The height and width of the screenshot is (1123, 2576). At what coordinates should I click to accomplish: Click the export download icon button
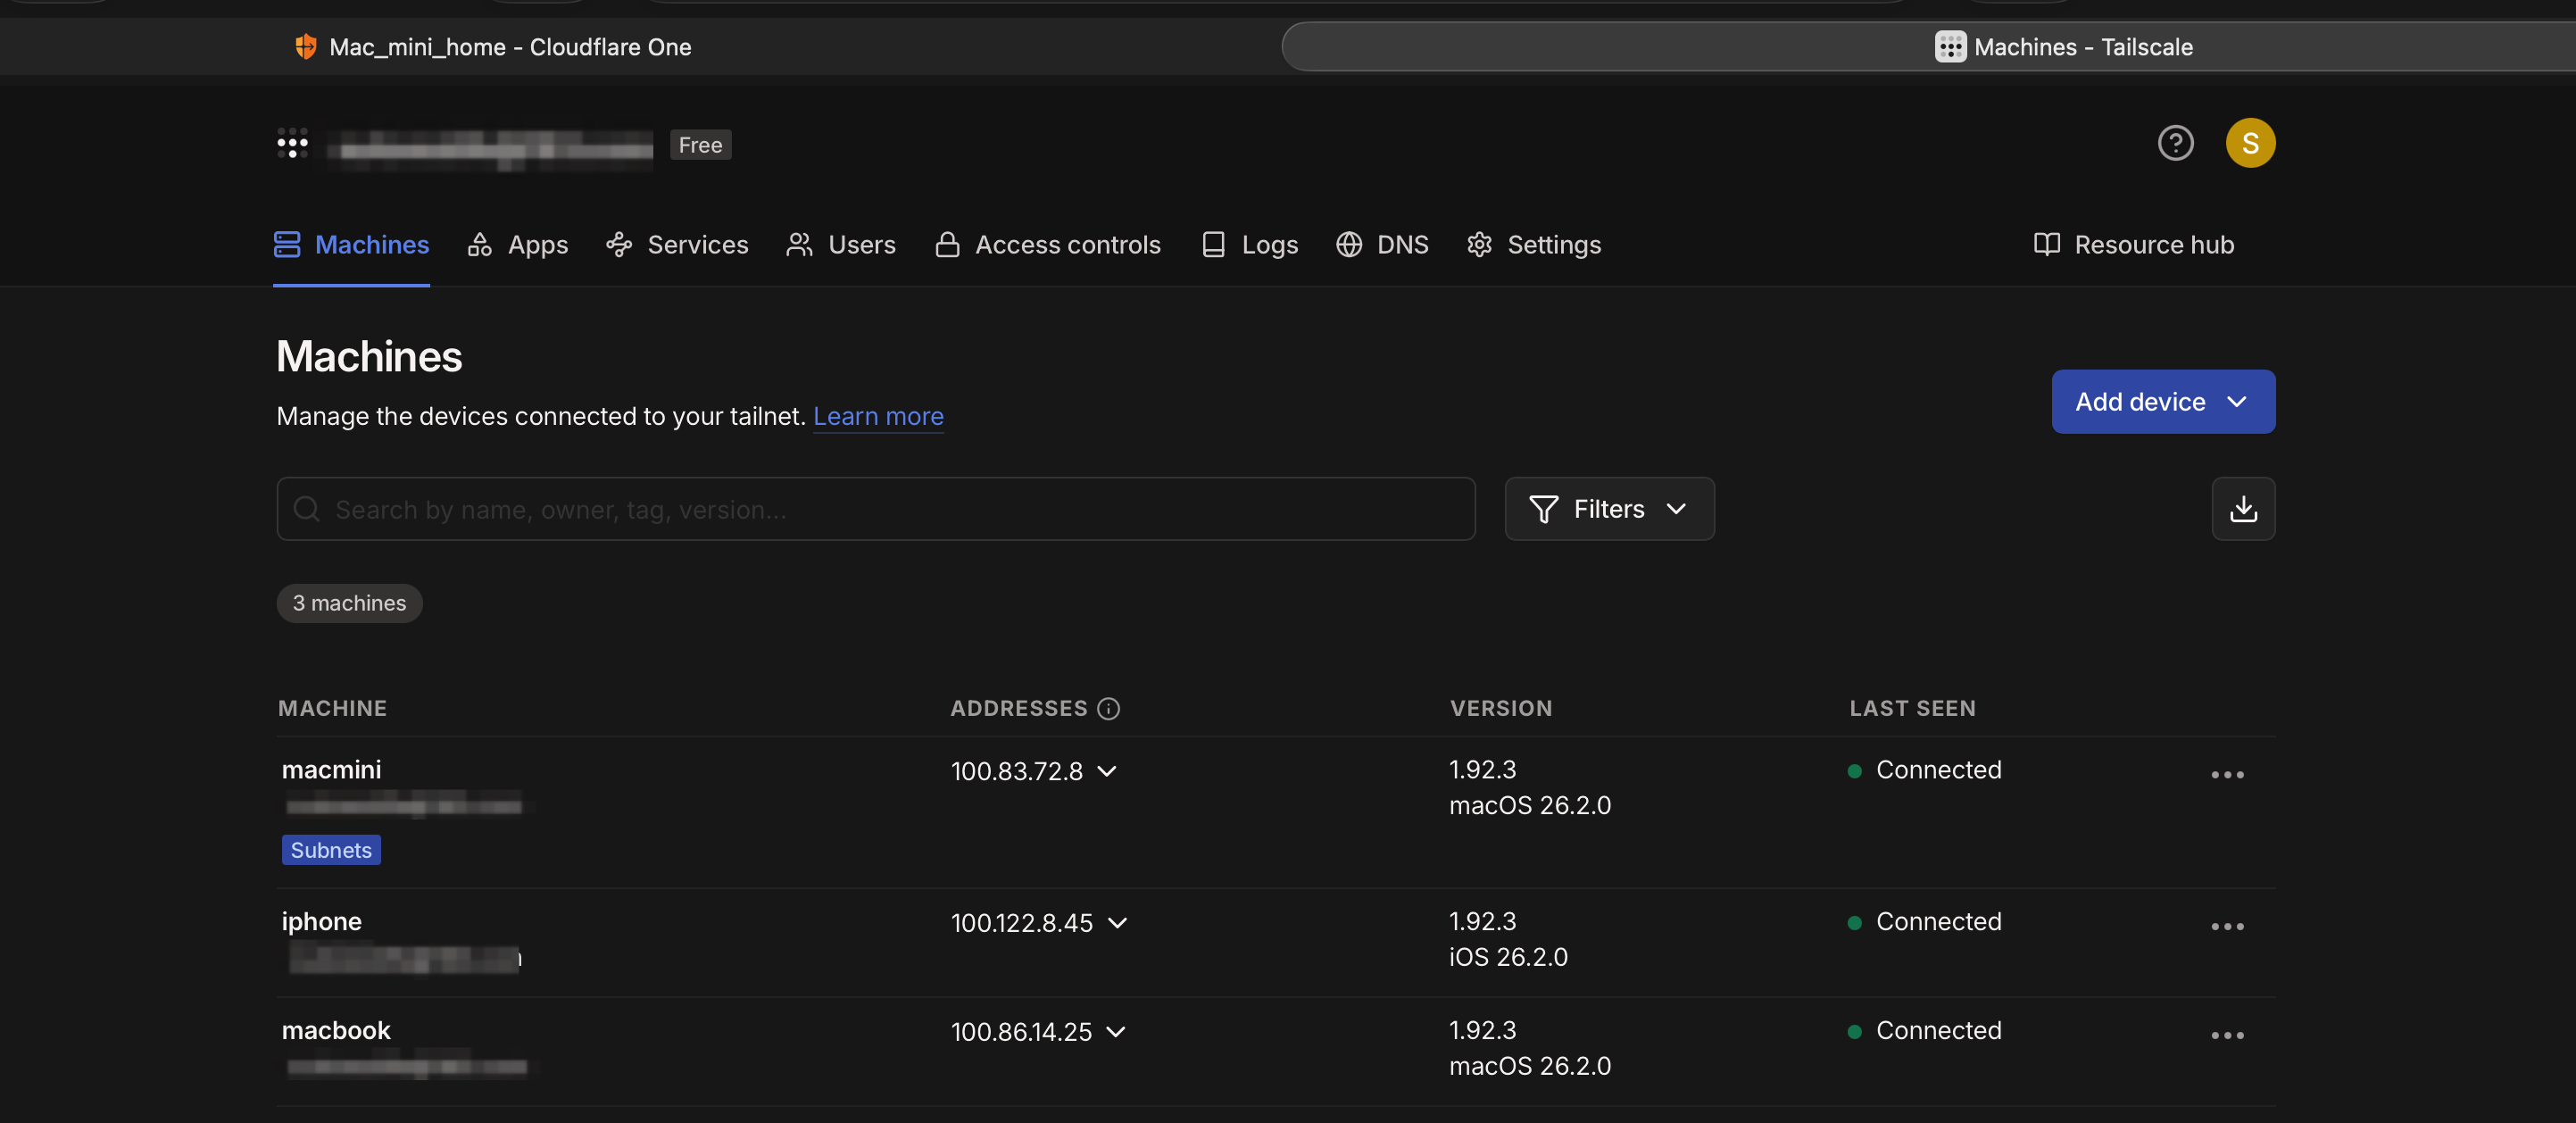(2242, 509)
